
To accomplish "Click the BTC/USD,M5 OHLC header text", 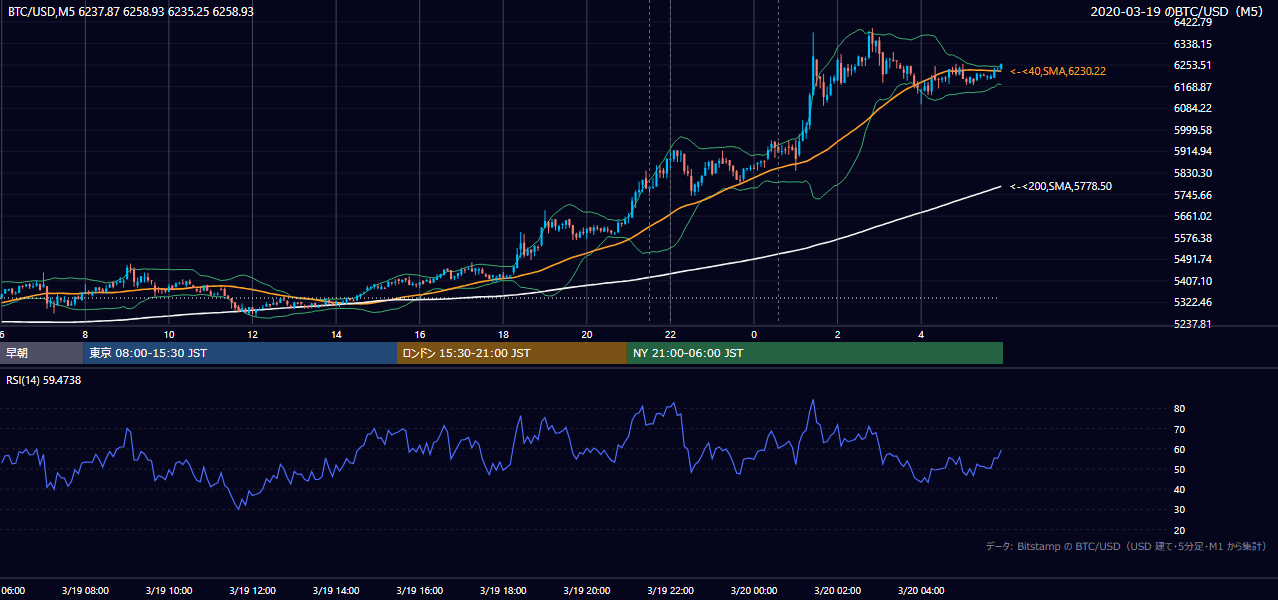I will 131,12.
